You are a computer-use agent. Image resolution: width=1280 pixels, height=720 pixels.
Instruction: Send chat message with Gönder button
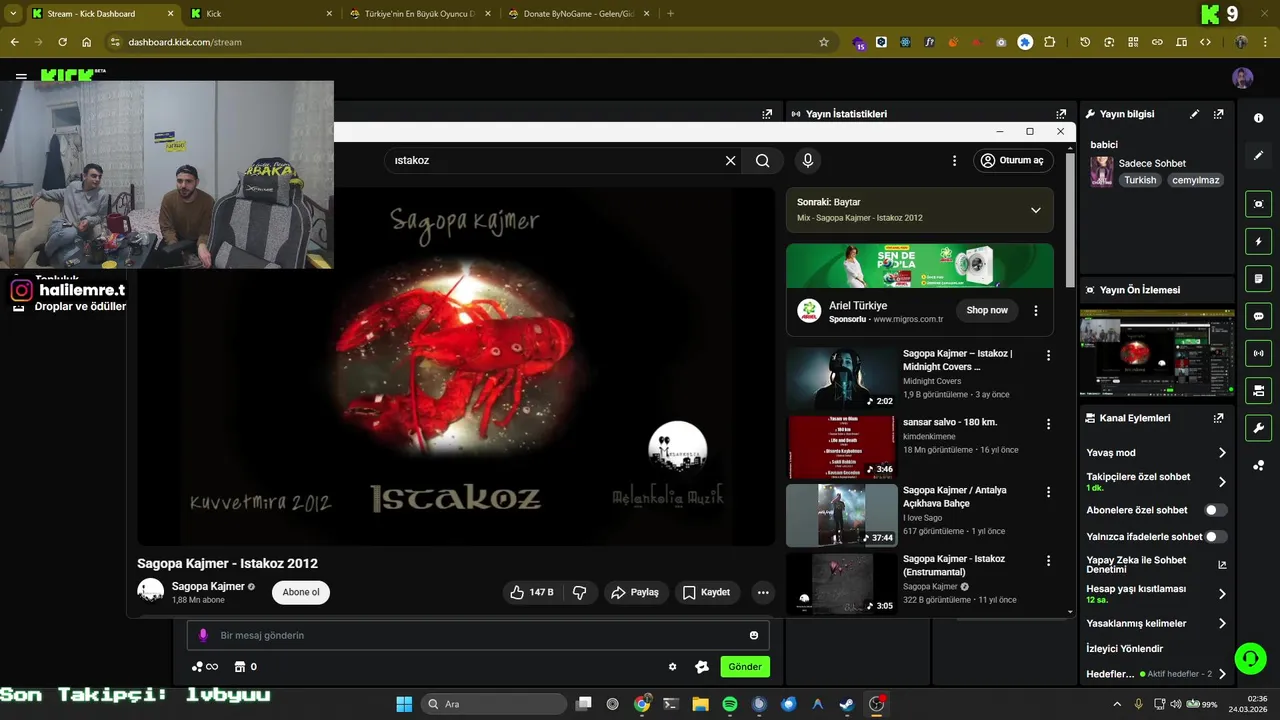coord(745,667)
